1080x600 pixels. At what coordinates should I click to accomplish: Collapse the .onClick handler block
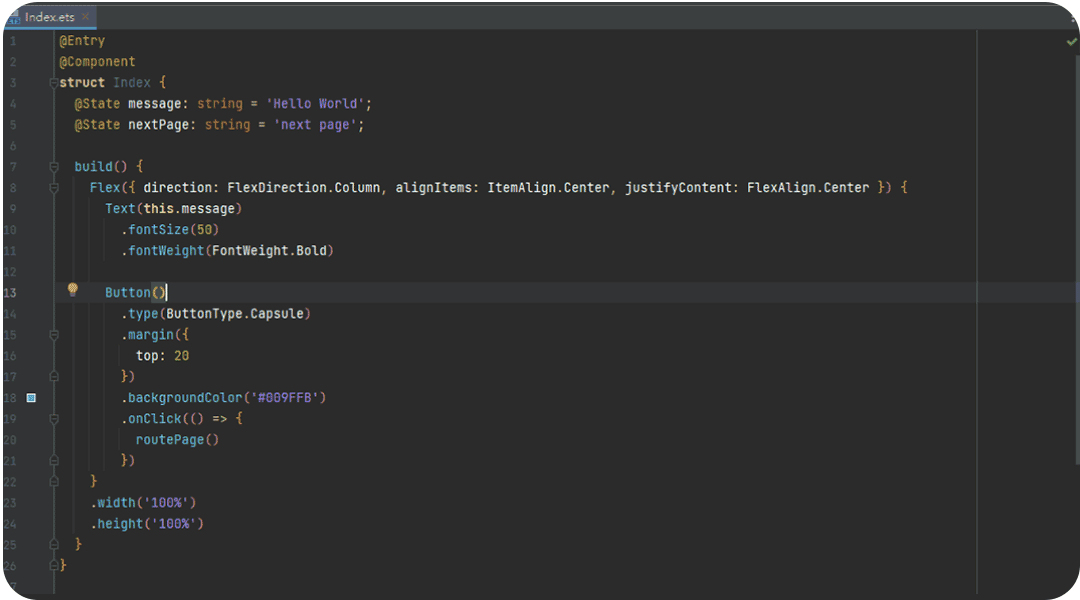tap(53, 419)
